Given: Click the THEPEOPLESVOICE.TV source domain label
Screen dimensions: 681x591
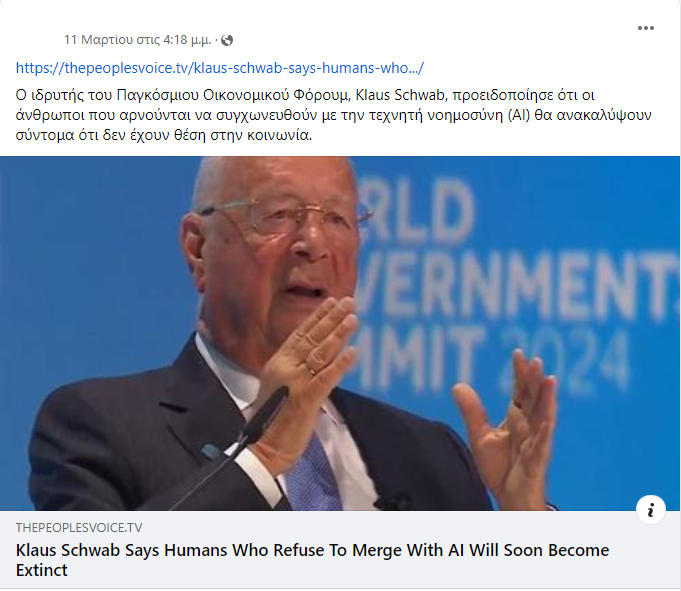Looking at the screenshot, I should click(x=79, y=528).
